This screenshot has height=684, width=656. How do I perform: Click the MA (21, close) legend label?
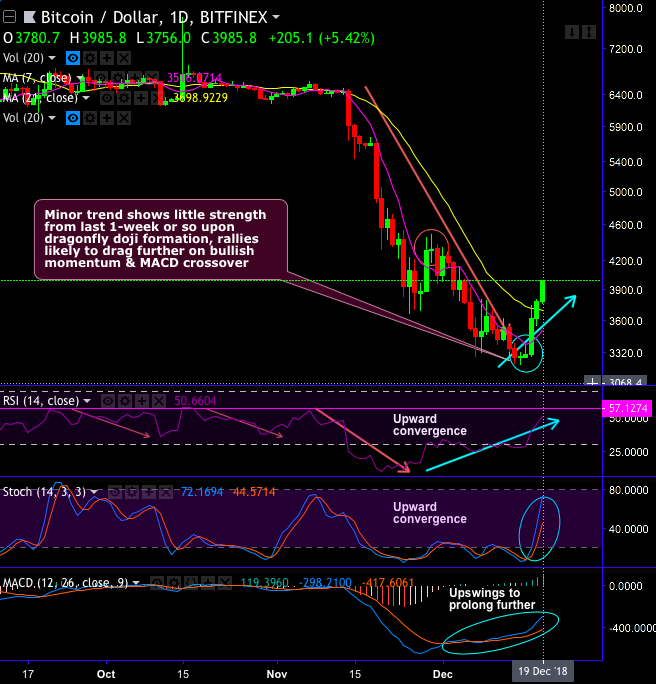(40, 98)
